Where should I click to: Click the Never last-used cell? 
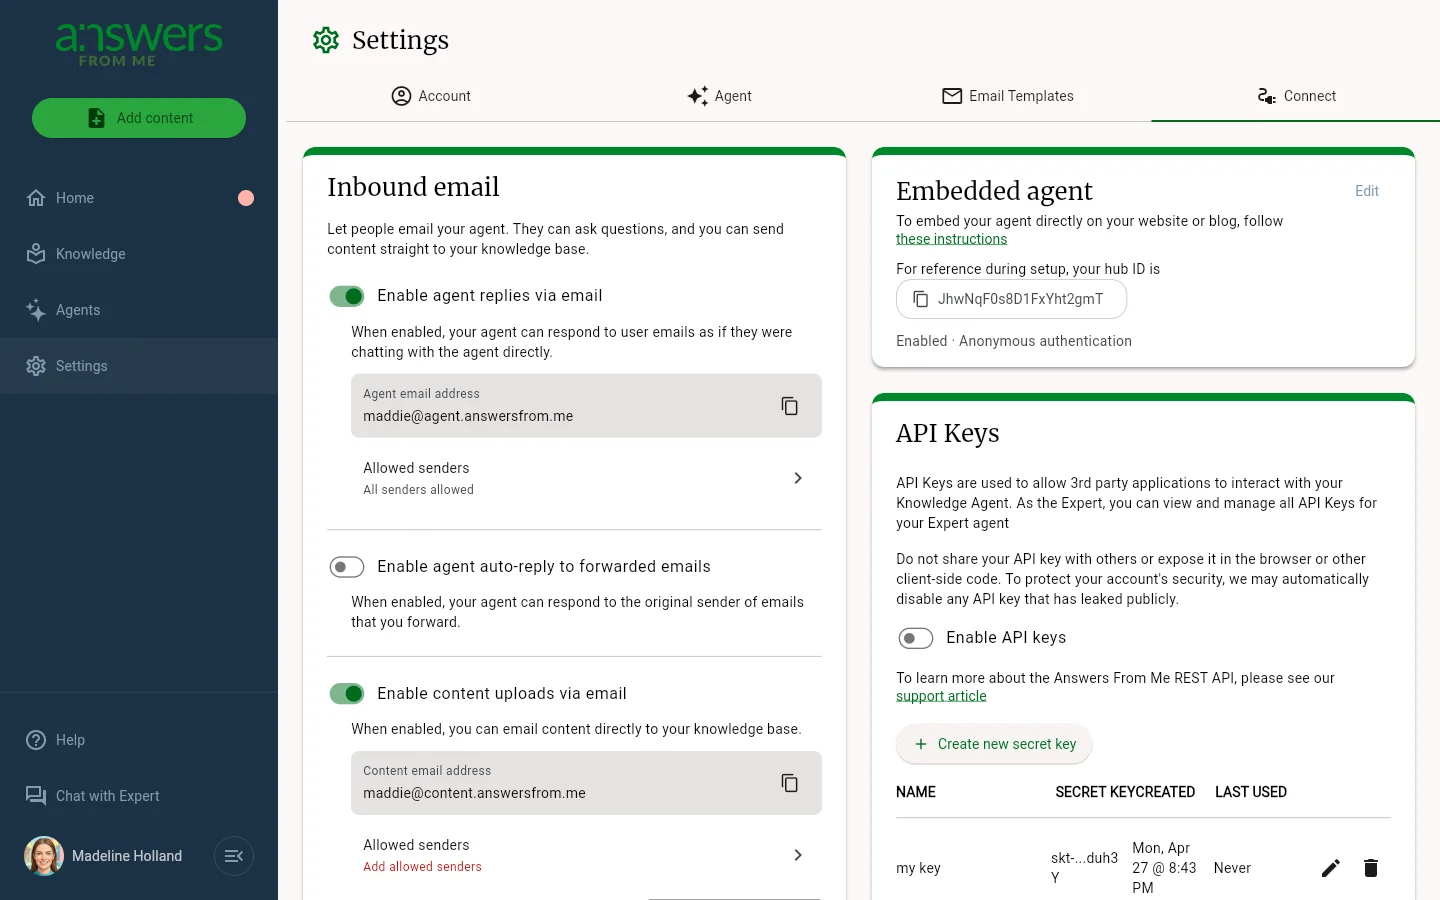(1232, 868)
